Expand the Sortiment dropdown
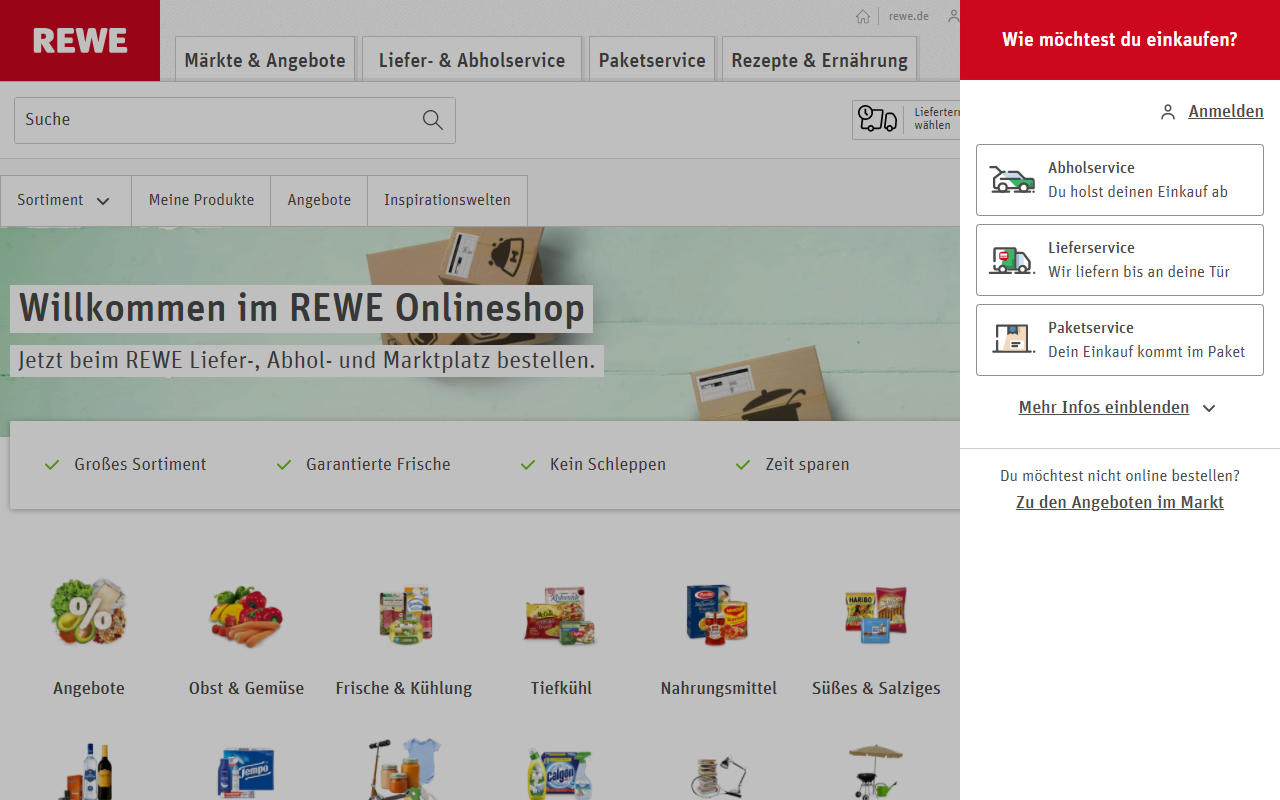The image size is (1280, 800). click(x=66, y=200)
